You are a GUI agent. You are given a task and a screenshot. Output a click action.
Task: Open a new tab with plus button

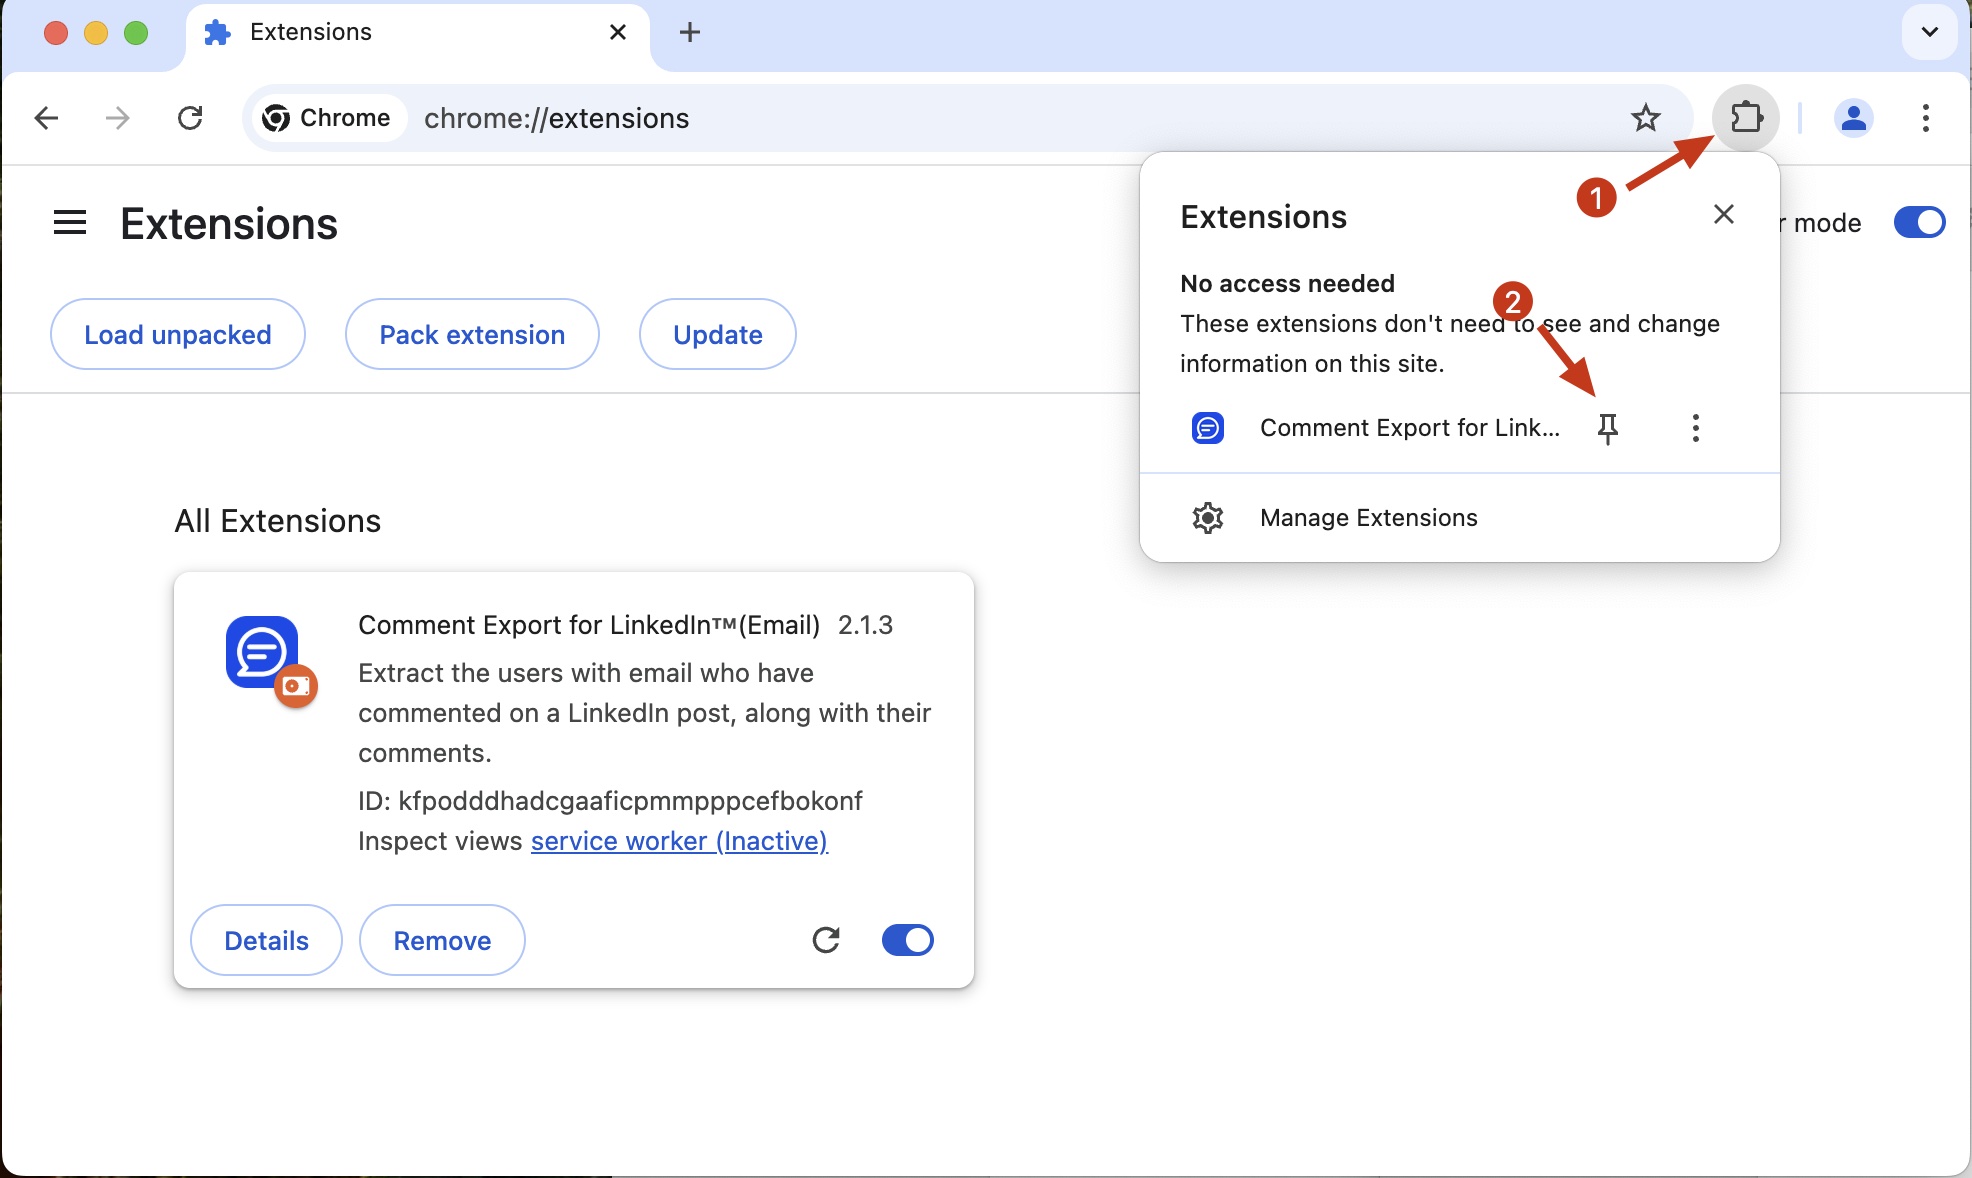tap(689, 32)
